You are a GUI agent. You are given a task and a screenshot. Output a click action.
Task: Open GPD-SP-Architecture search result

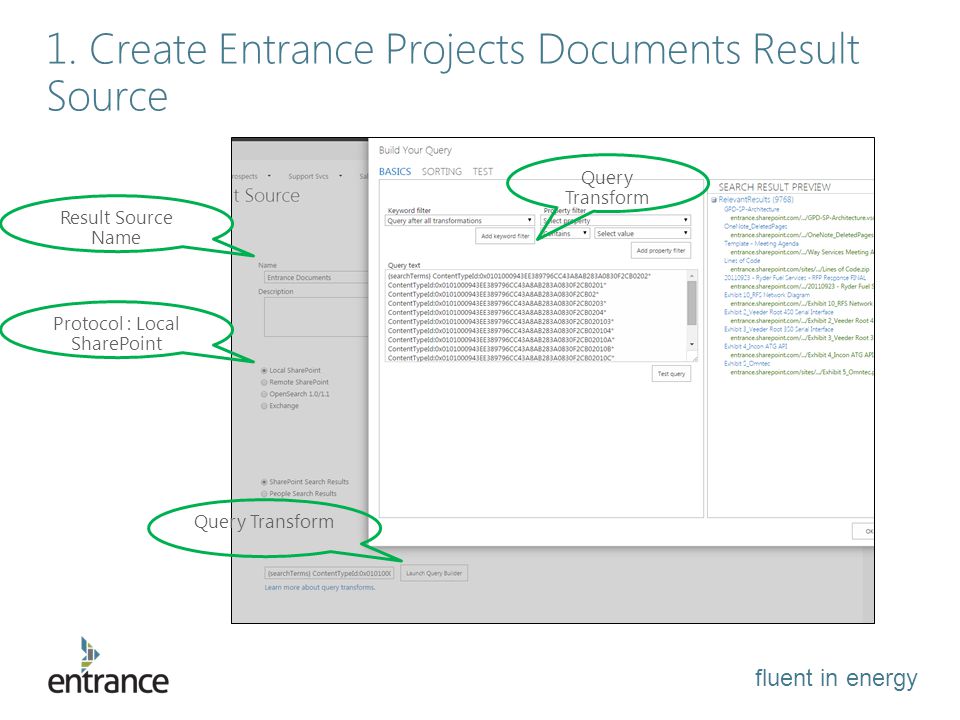tap(752, 209)
